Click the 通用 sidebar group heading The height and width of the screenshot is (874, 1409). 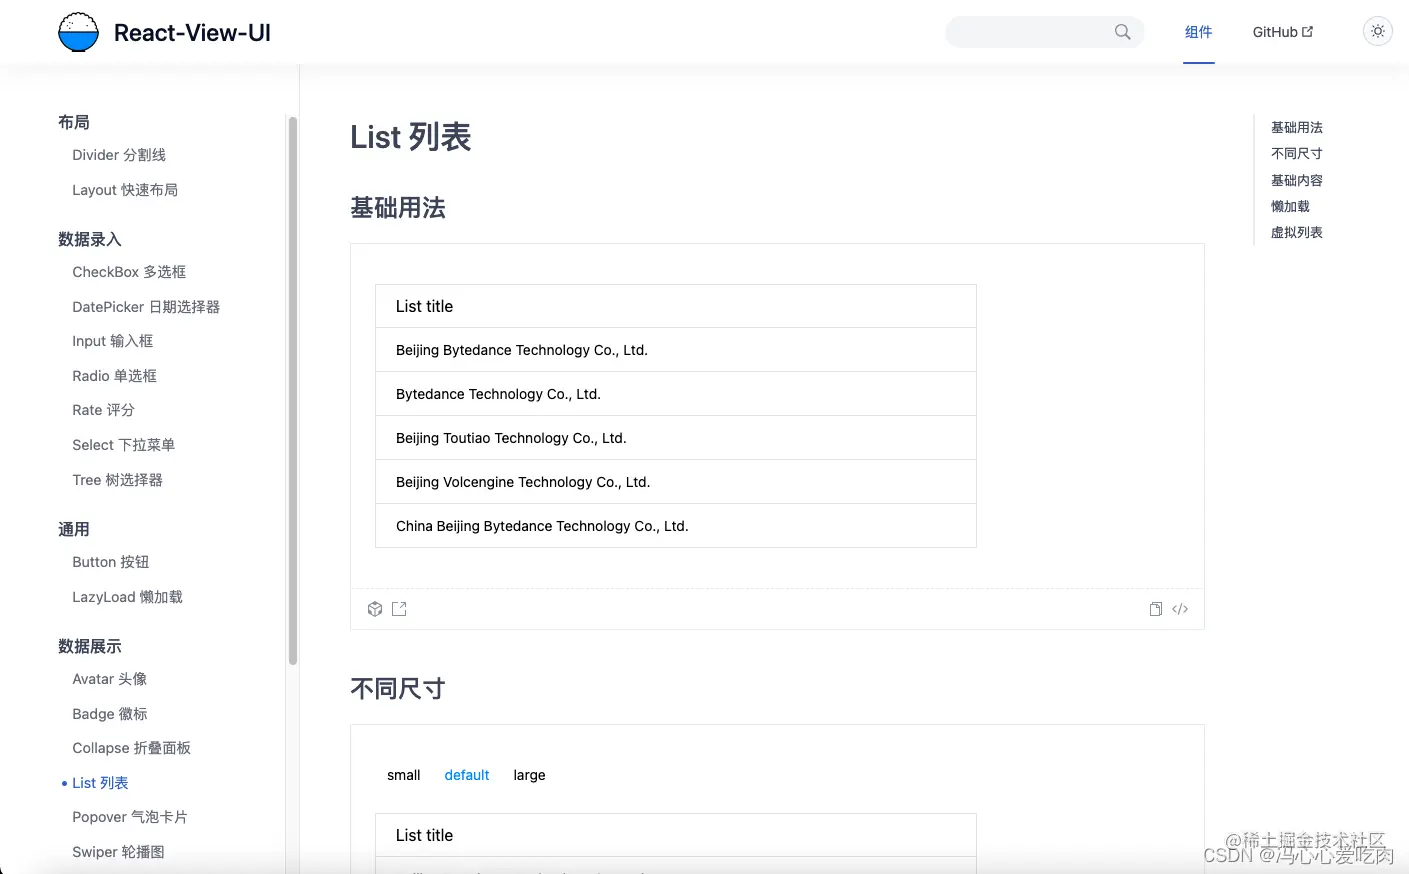click(74, 529)
